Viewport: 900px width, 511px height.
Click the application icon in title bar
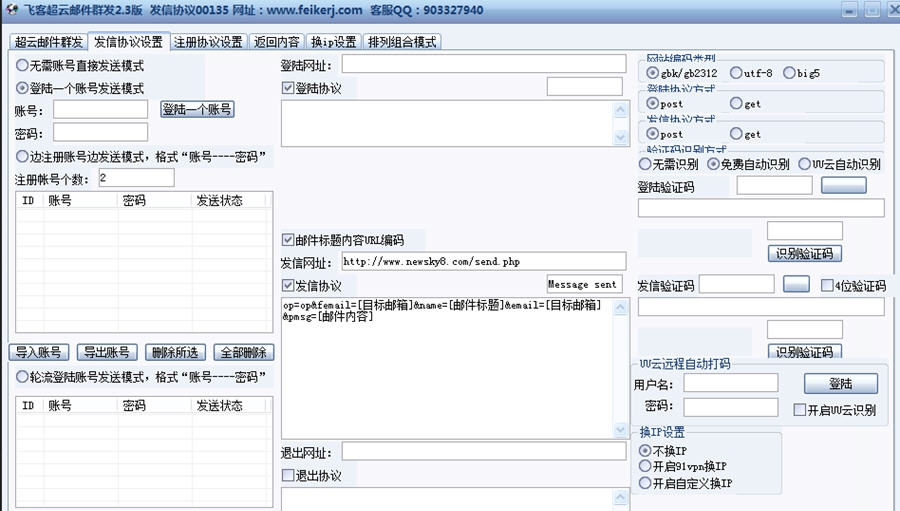11,9
